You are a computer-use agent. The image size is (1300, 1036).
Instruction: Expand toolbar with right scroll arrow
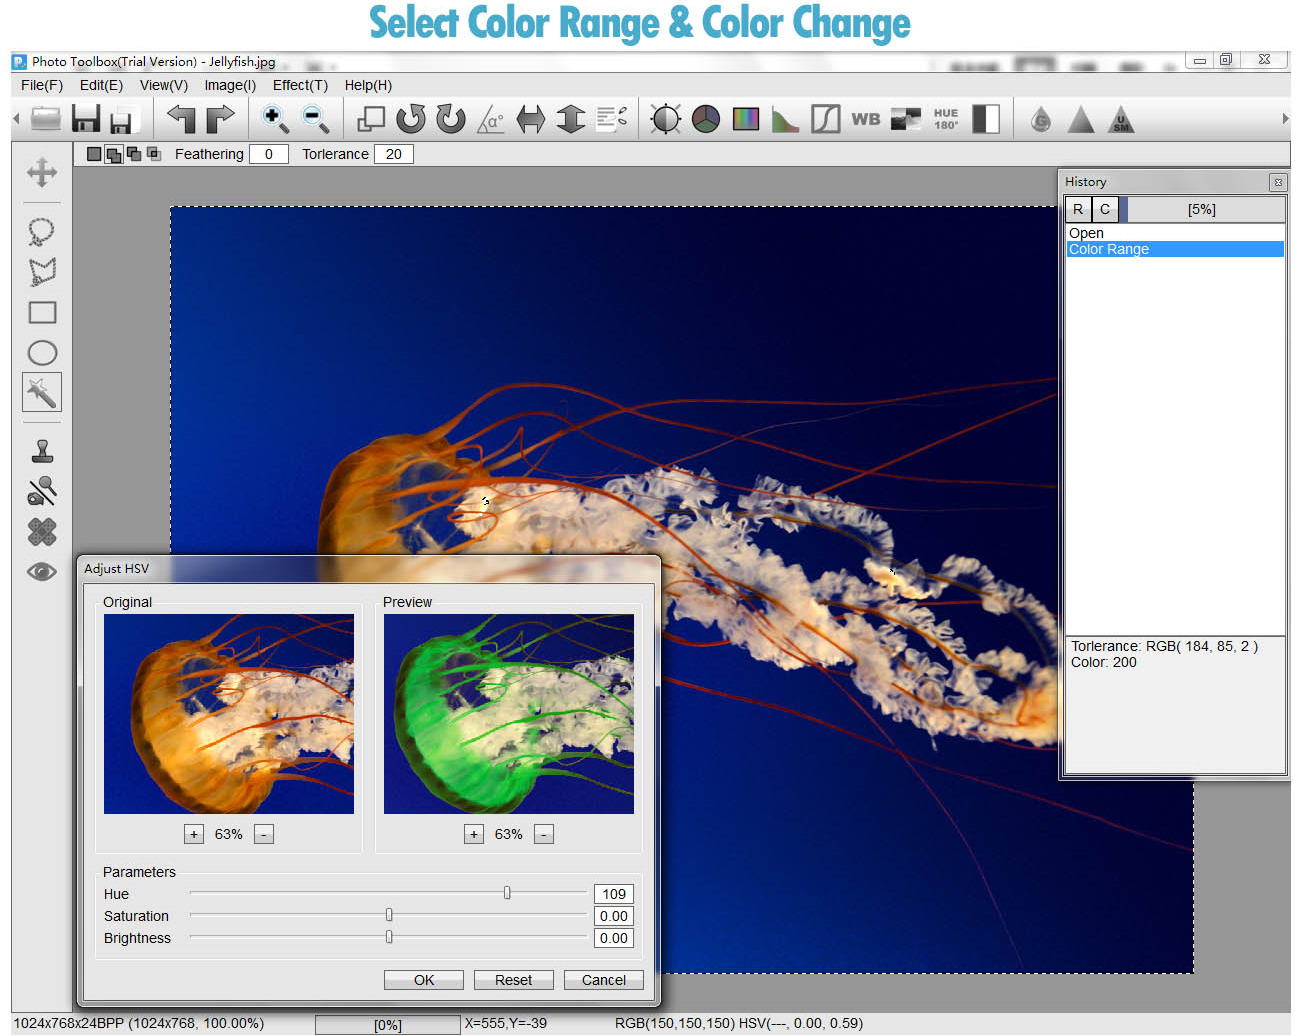coord(1285,119)
